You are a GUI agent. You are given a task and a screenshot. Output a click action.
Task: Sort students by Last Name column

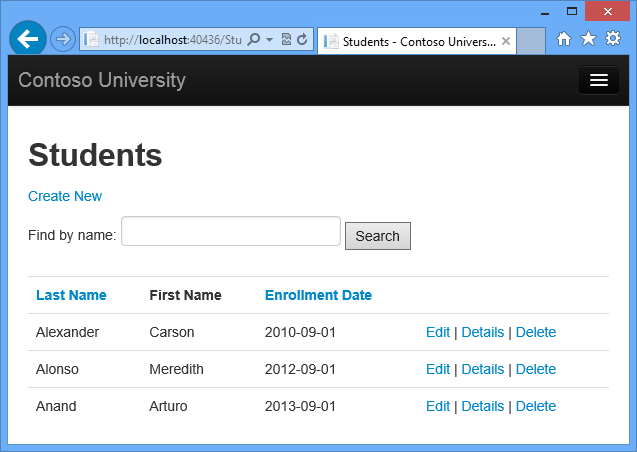(71, 295)
